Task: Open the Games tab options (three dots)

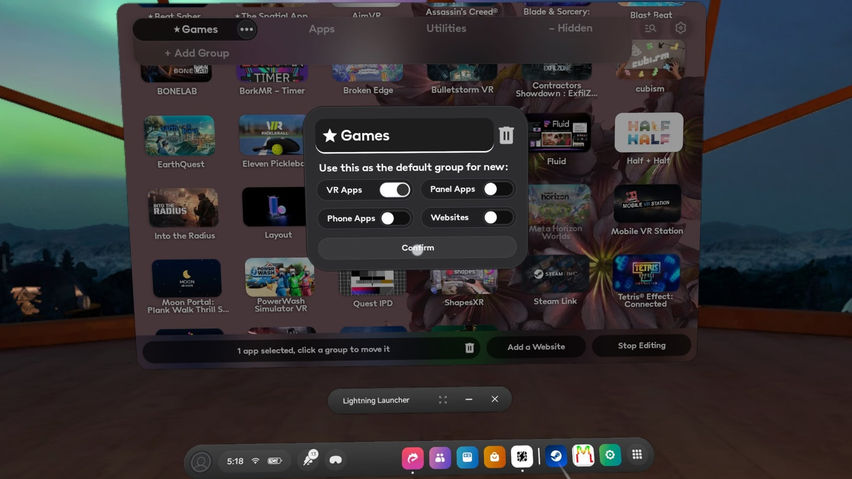Action: (246, 29)
